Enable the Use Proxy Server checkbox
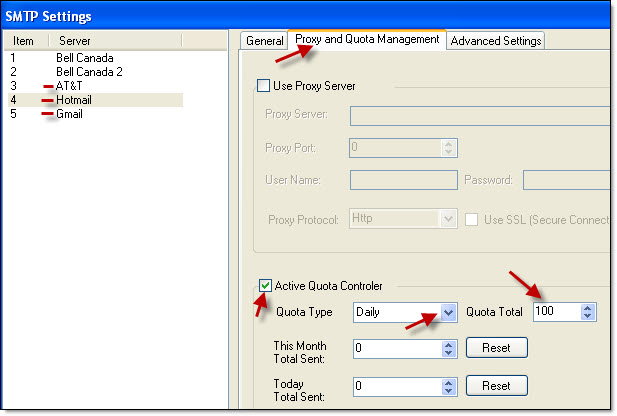 pyautogui.click(x=264, y=86)
